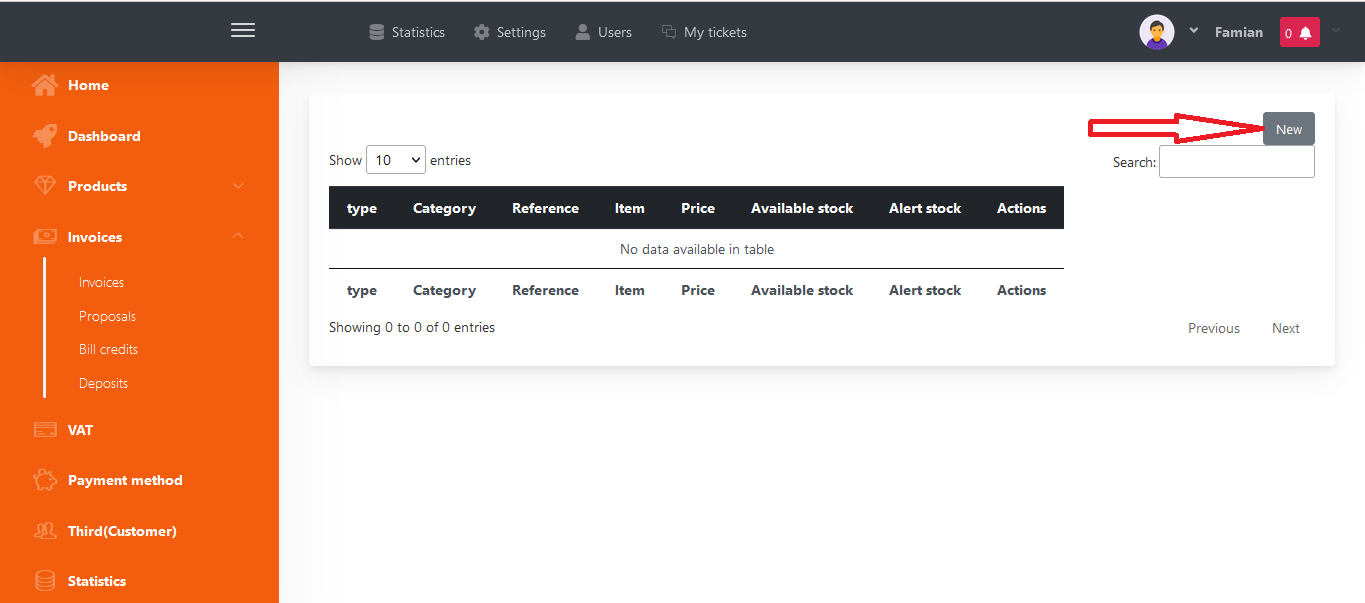Click the Home house icon in sidebar
Image resolution: width=1365 pixels, height=603 pixels.
click(44, 85)
